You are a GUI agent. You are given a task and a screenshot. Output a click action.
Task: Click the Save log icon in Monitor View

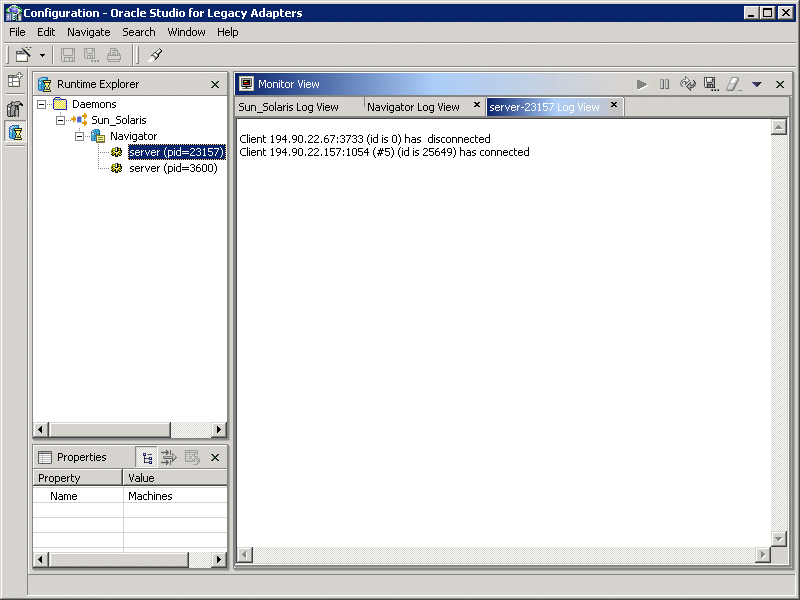(711, 84)
